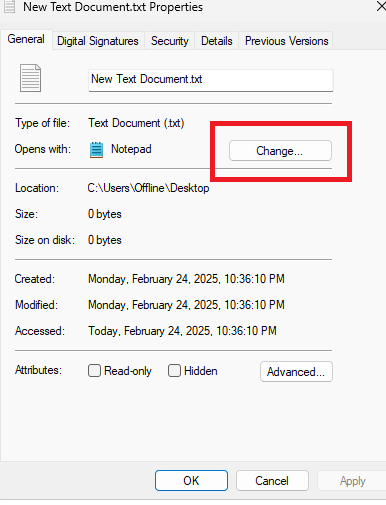Click the Location path text
The width and height of the screenshot is (386, 505).
click(x=148, y=188)
